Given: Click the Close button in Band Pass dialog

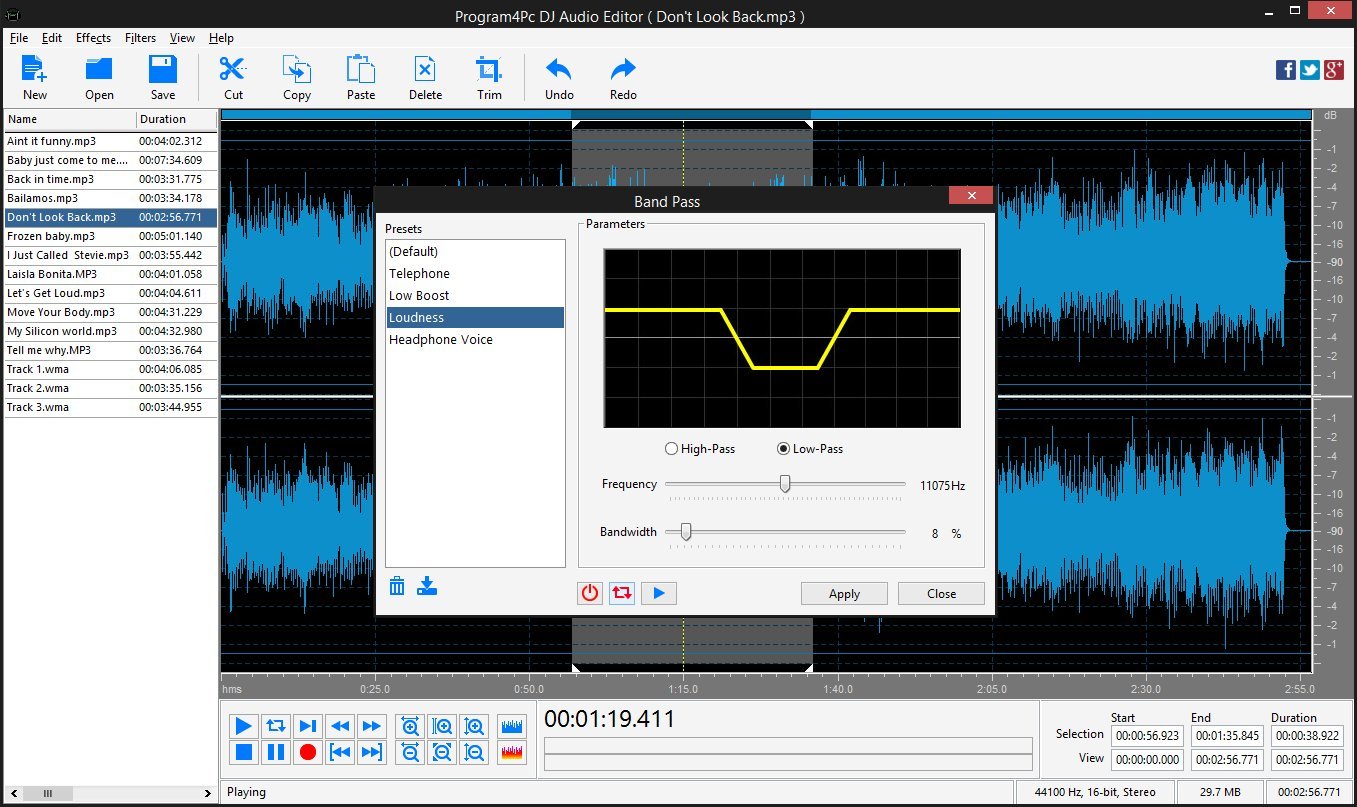Looking at the screenshot, I should pos(941,593).
